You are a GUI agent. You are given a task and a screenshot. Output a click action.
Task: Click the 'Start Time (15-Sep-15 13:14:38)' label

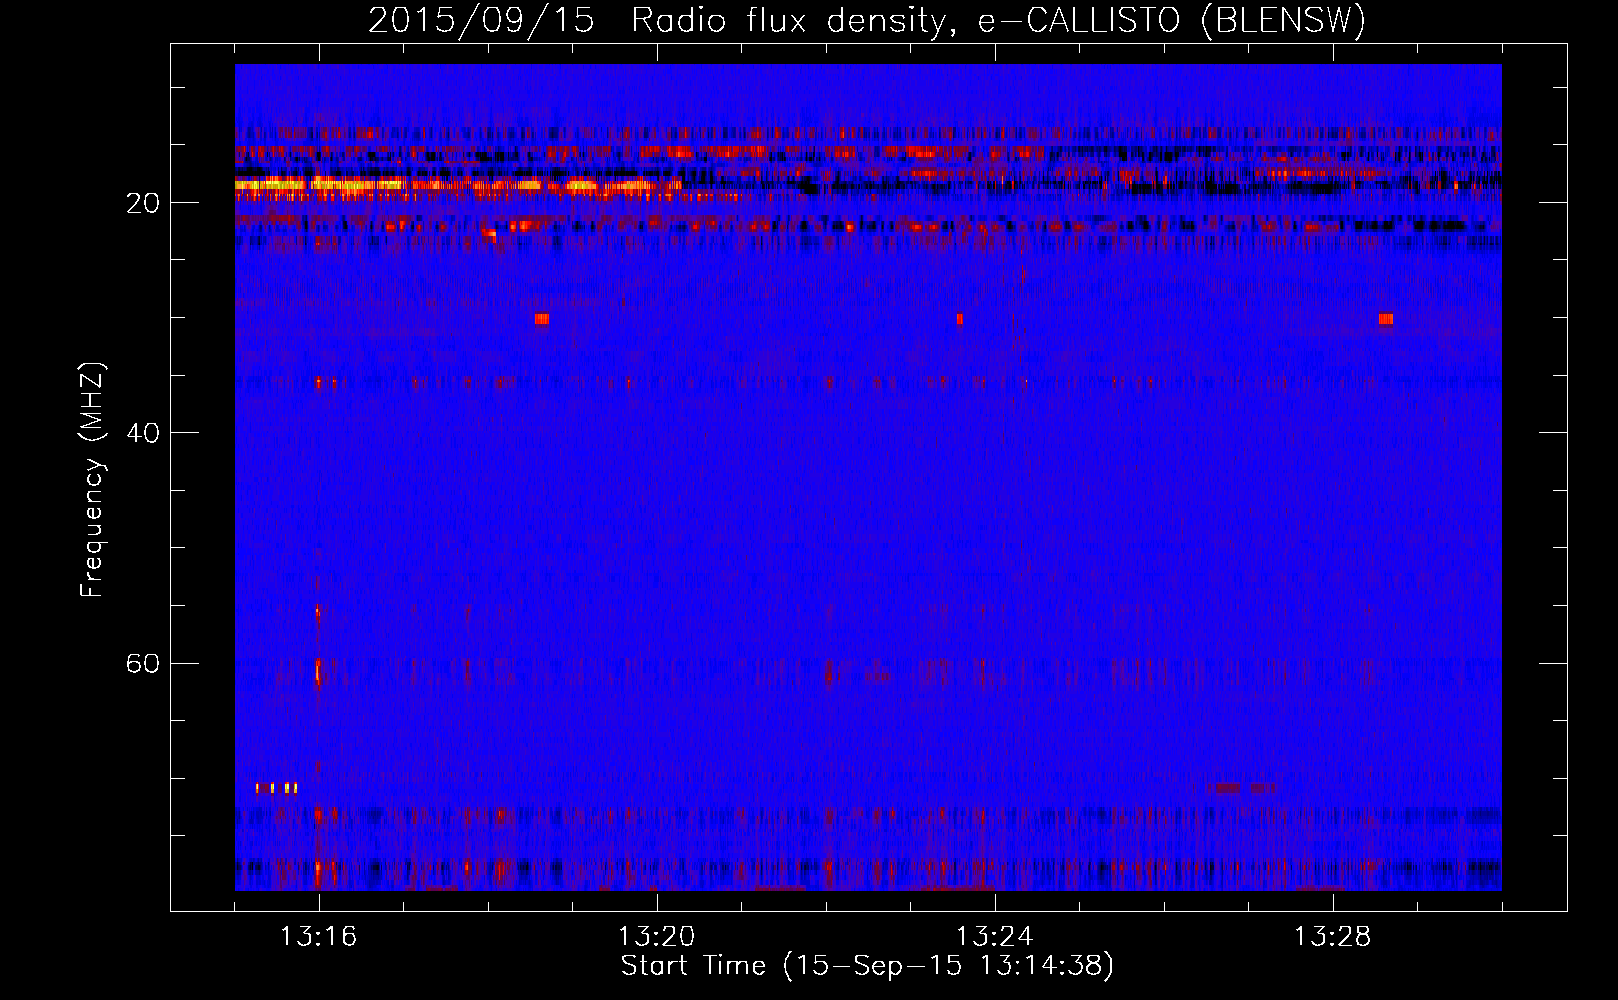click(867, 966)
